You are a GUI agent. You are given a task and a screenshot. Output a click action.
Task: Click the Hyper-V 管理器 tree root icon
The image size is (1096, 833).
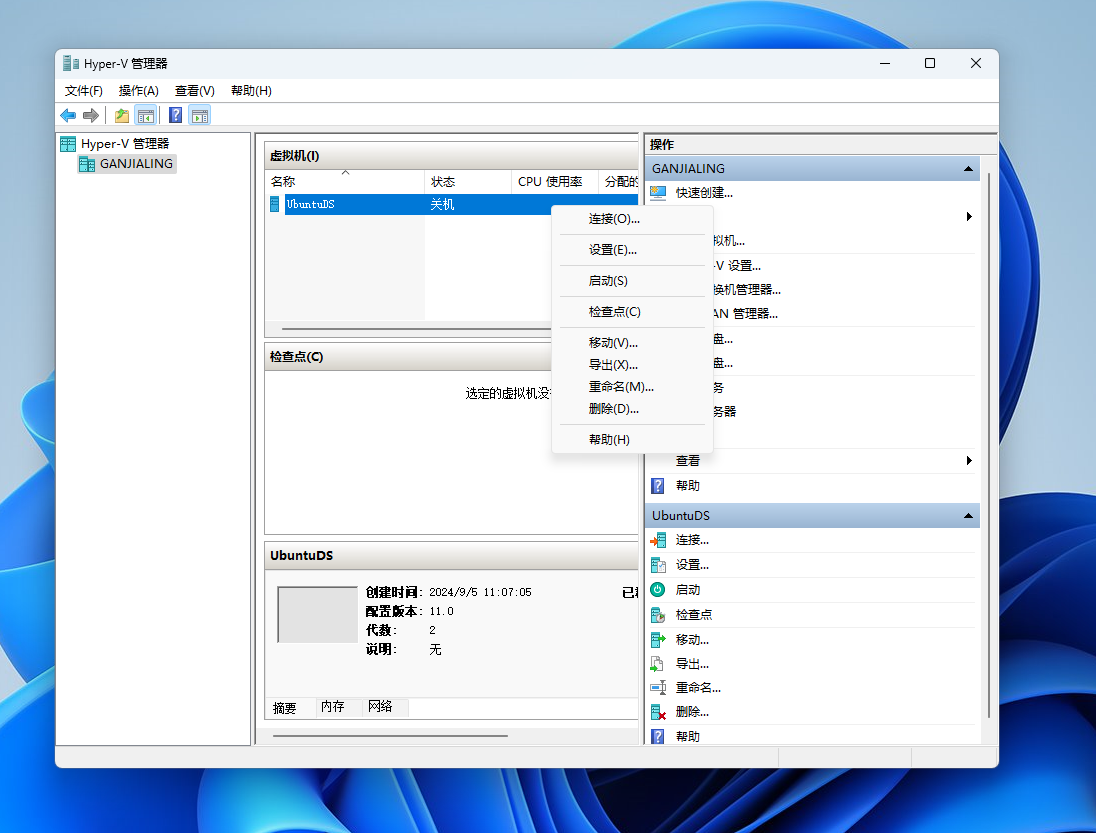68,144
